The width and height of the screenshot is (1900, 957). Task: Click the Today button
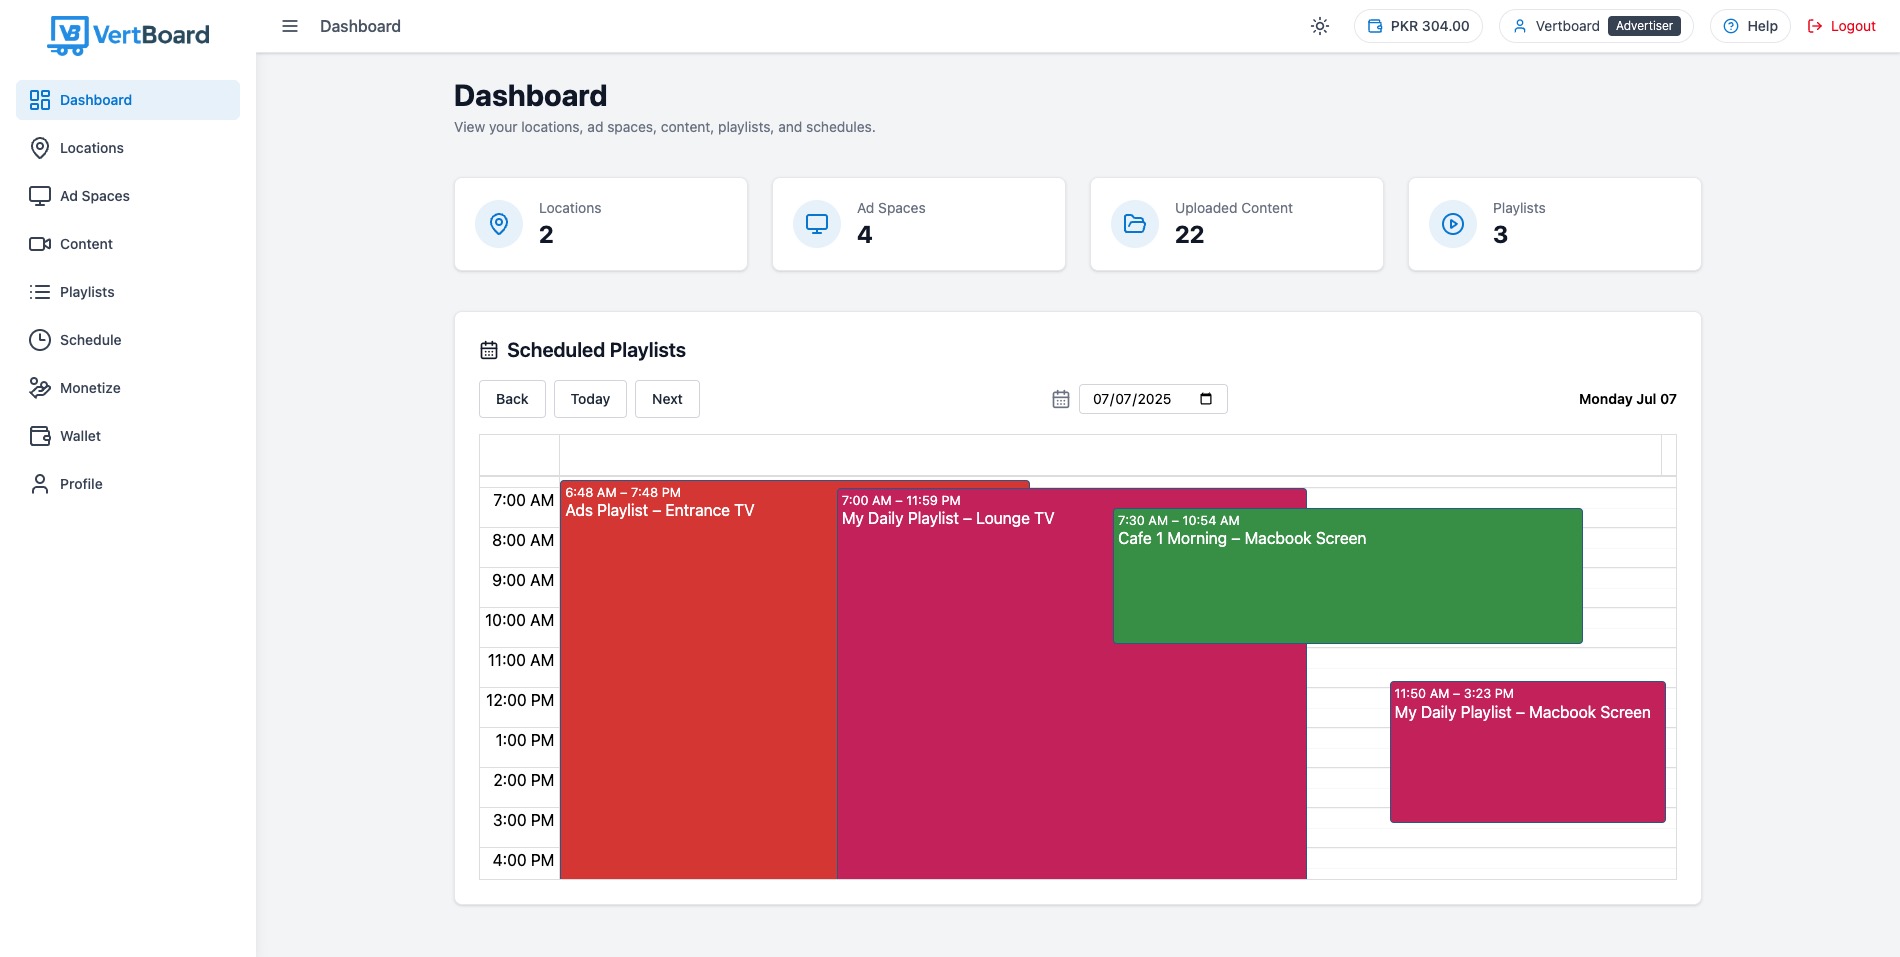point(590,399)
